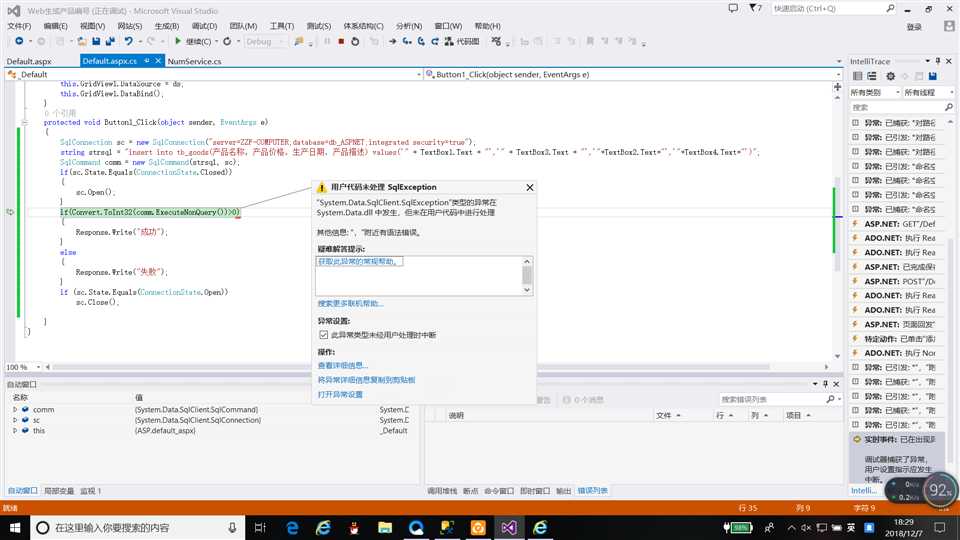Screen dimensions: 960x540
Task: Open the Button1_Click member dropdown
Action: pyautogui.click(x=633, y=74)
